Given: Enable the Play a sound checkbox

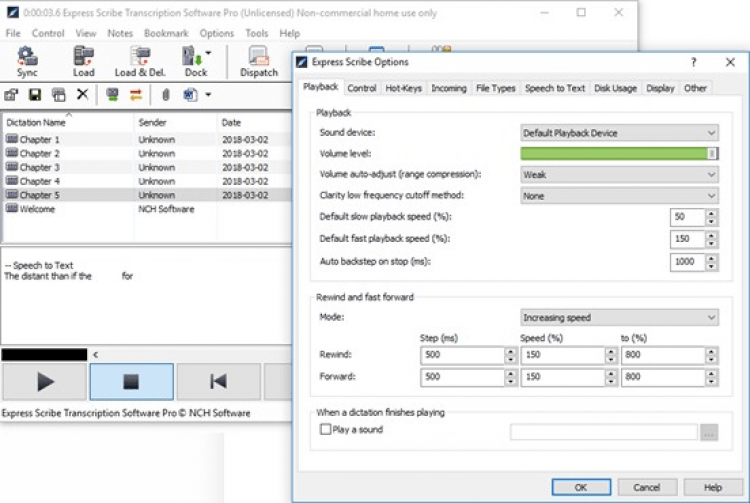Looking at the screenshot, I should (325, 430).
